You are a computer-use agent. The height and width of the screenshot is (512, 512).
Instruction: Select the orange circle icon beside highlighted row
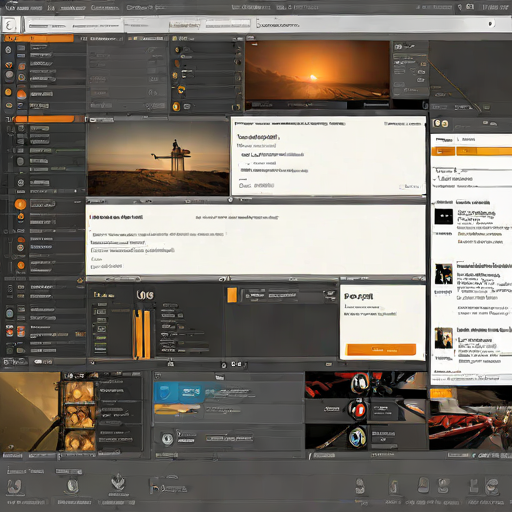[x=20, y=204]
